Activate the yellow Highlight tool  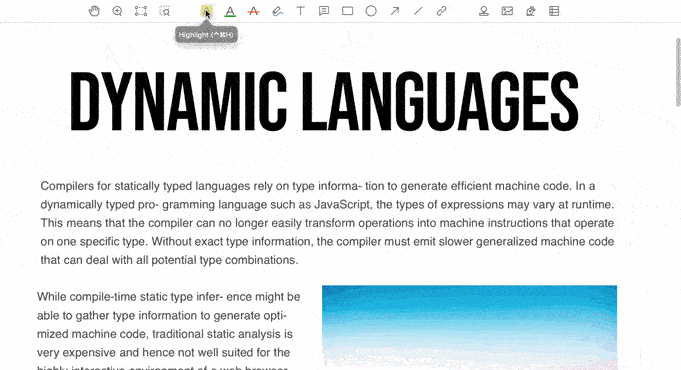point(207,11)
